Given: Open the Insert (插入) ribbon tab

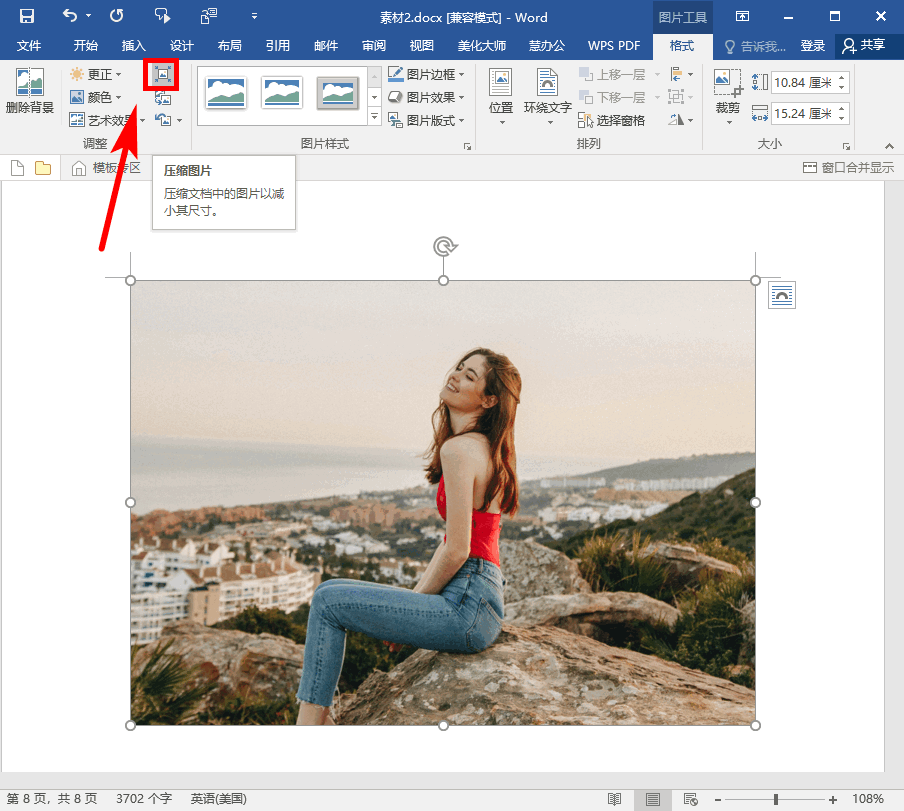Looking at the screenshot, I should [x=134, y=46].
